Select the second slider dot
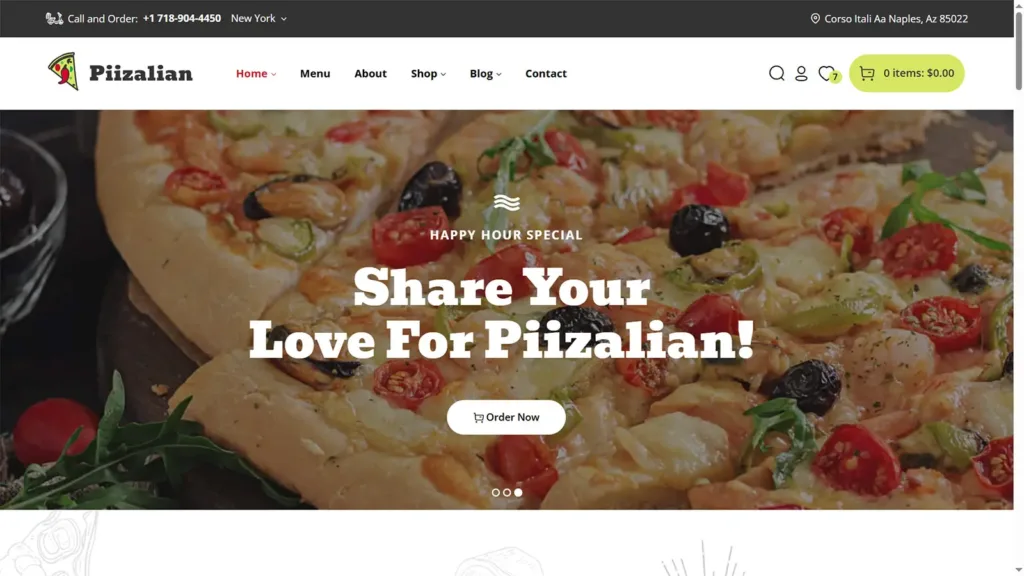1024x576 pixels. (507, 492)
